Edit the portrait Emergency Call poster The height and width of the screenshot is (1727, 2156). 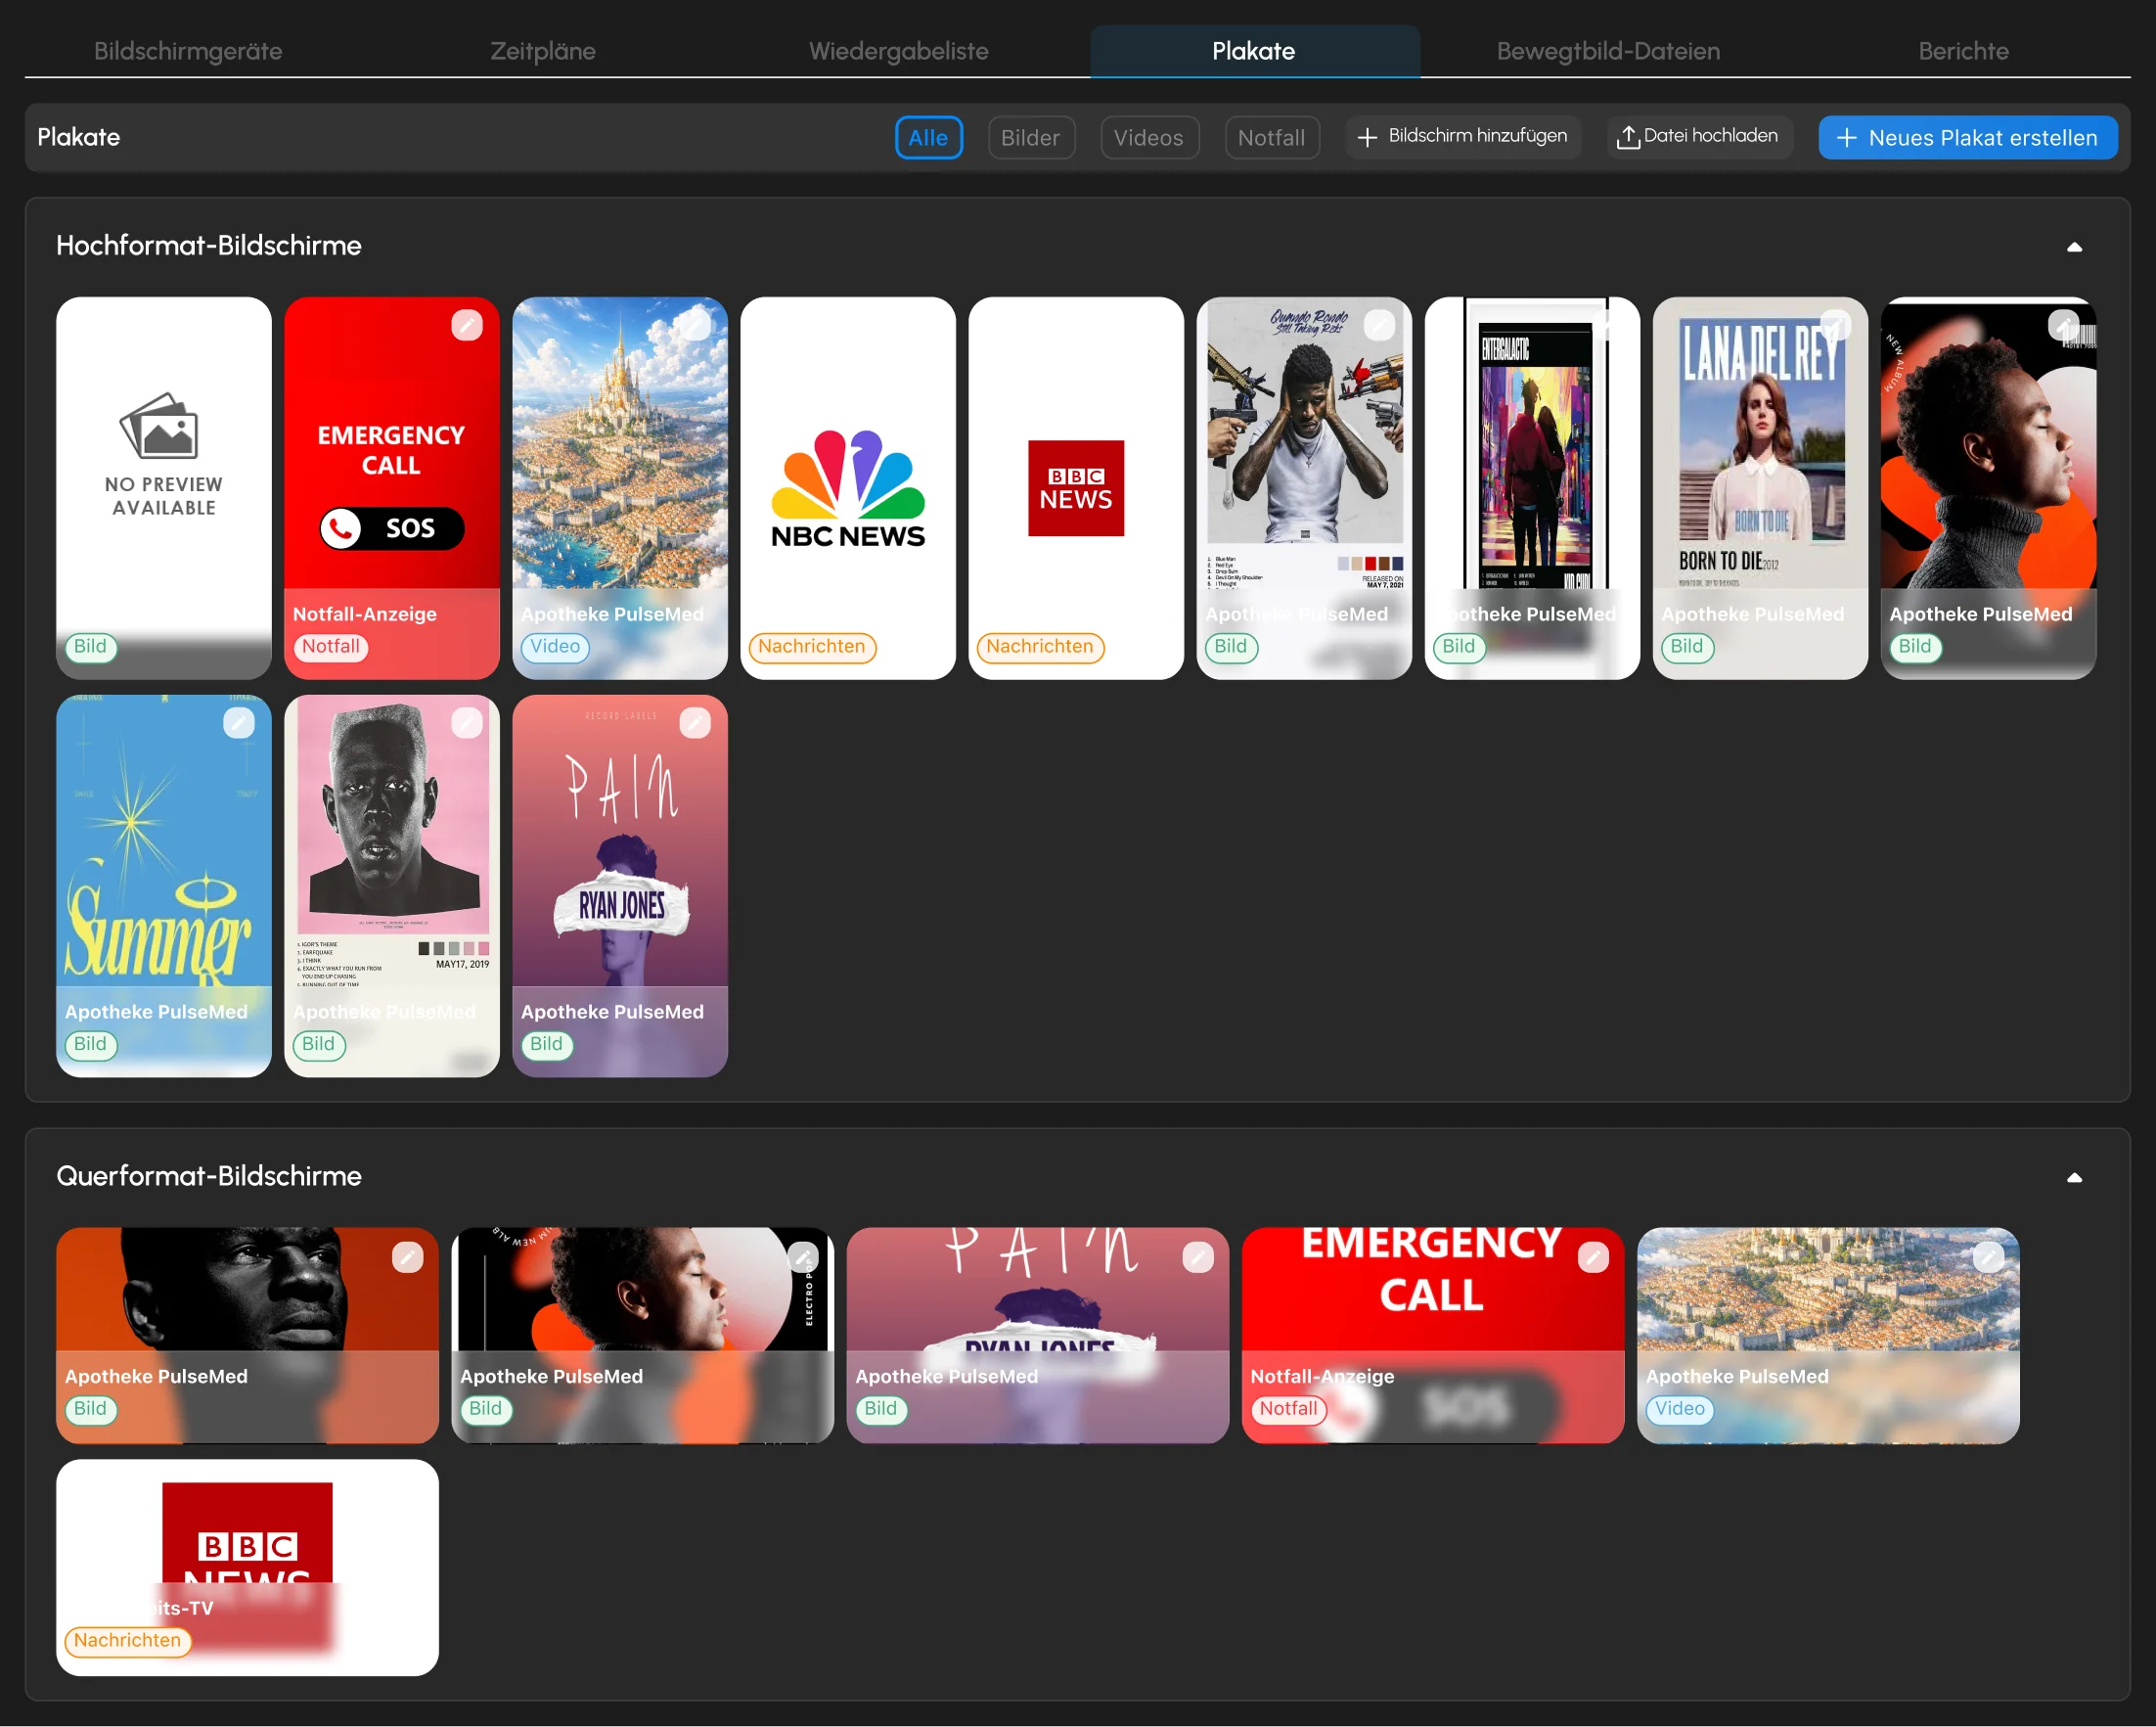pyautogui.click(x=466, y=325)
